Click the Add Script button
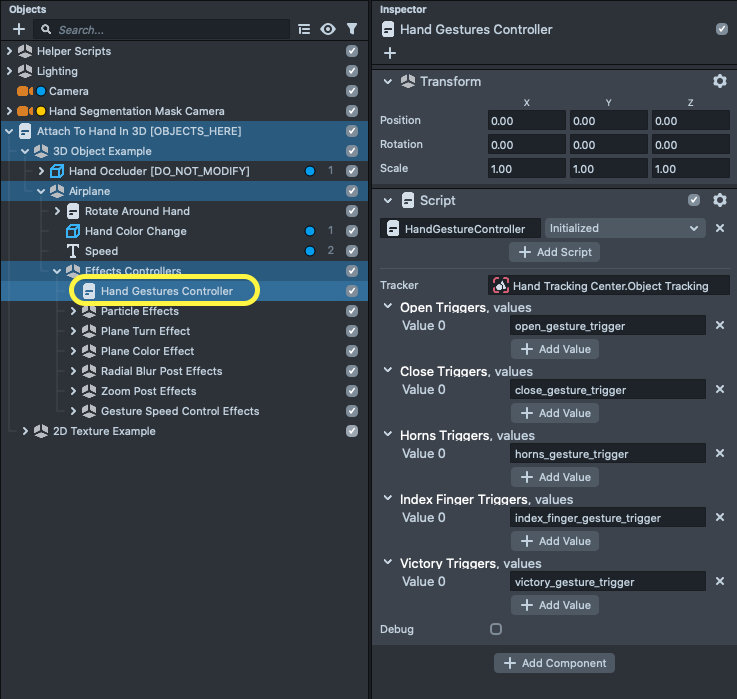737x699 pixels. [555, 252]
